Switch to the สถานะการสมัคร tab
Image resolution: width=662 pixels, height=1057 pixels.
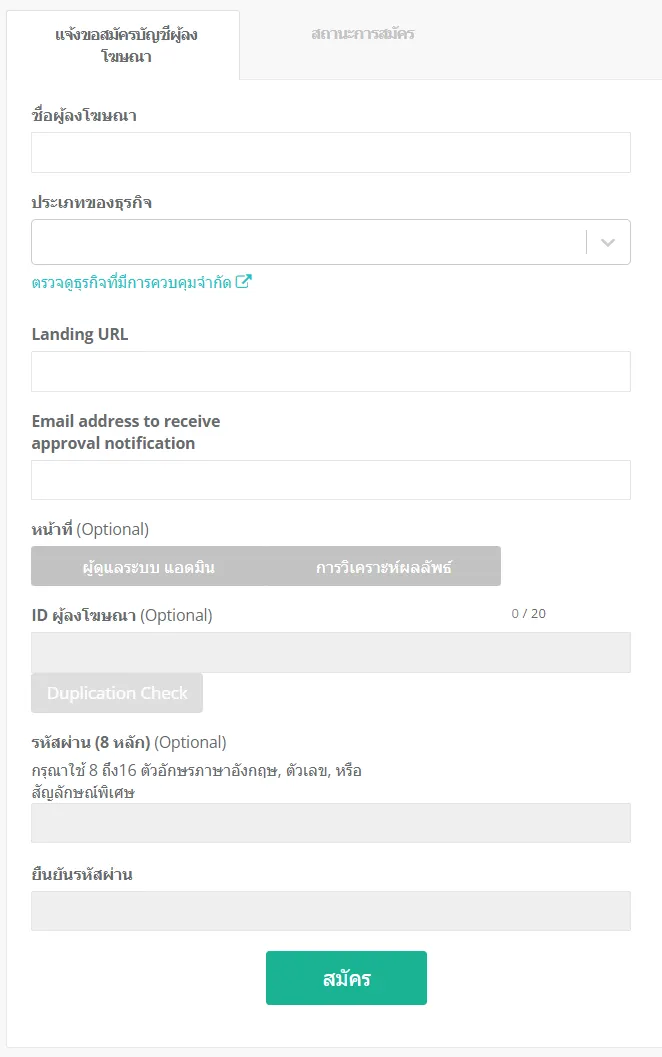[363, 34]
